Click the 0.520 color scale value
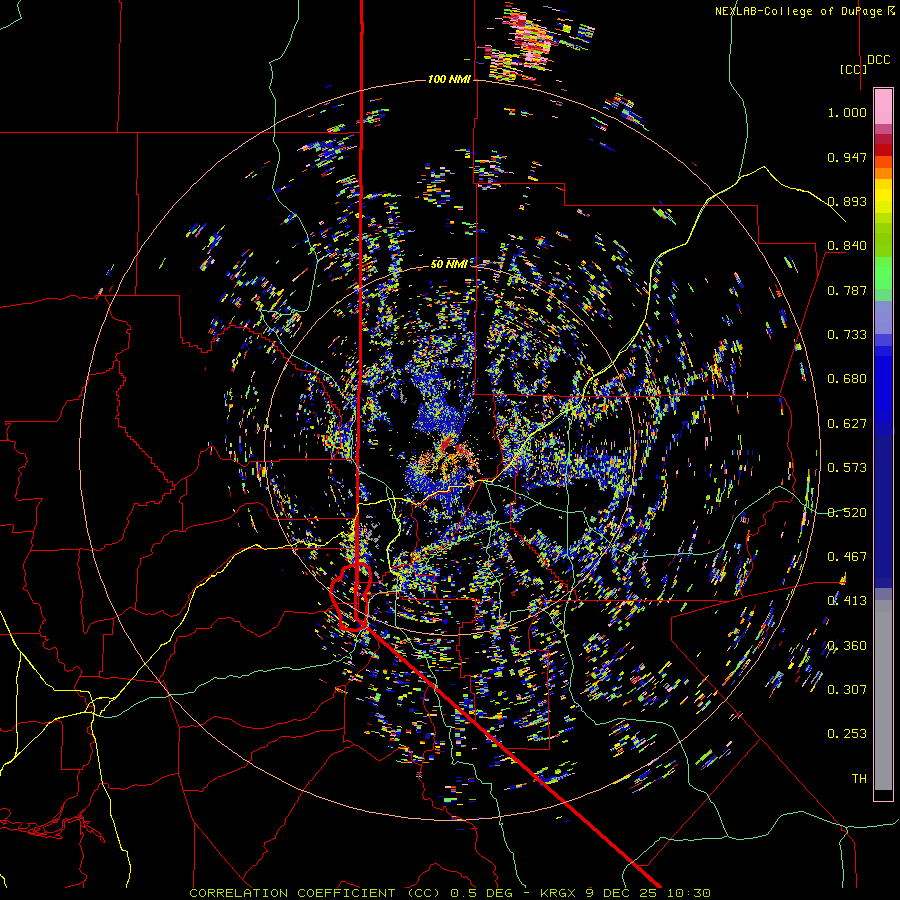The width and height of the screenshot is (900, 900). (x=847, y=513)
